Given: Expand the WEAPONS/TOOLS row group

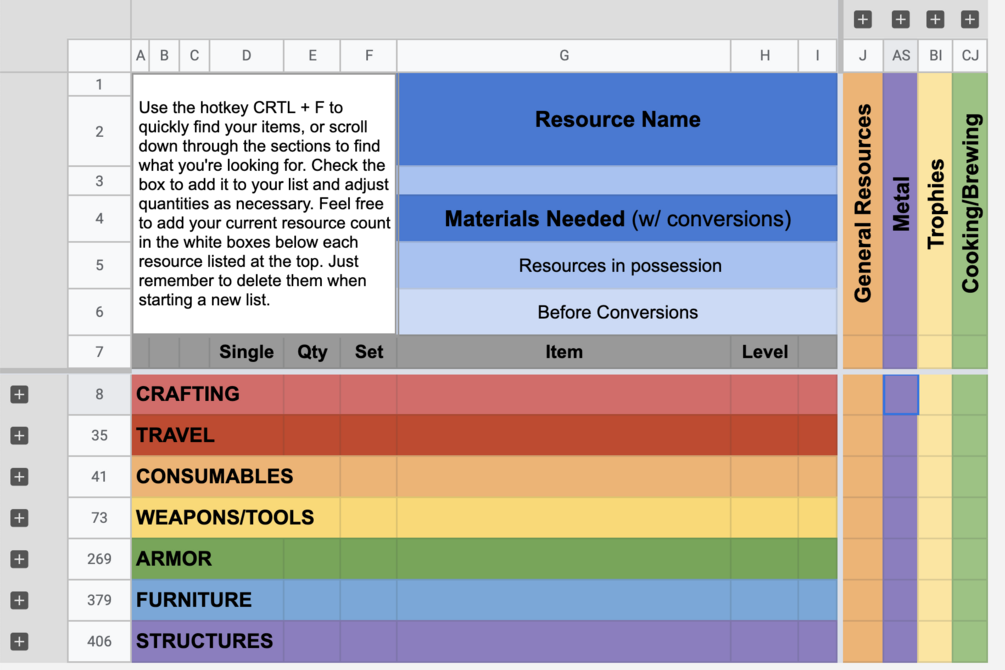Looking at the screenshot, I should pos(19,518).
